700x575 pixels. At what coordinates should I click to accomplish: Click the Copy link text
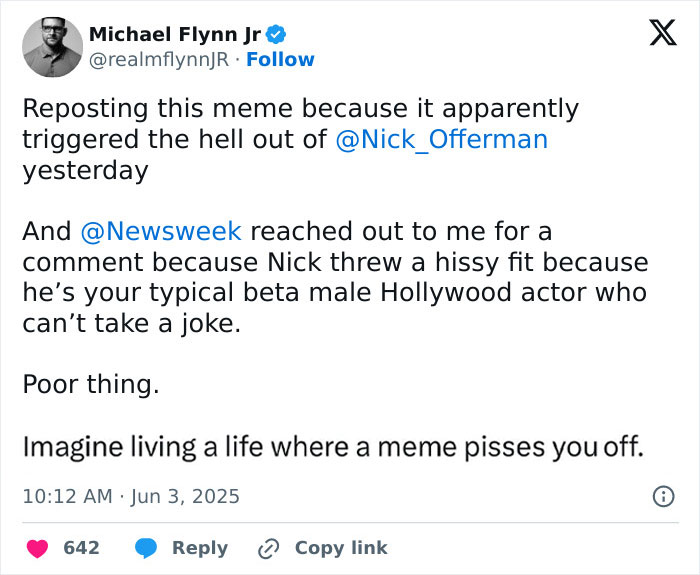(x=340, y=548)
